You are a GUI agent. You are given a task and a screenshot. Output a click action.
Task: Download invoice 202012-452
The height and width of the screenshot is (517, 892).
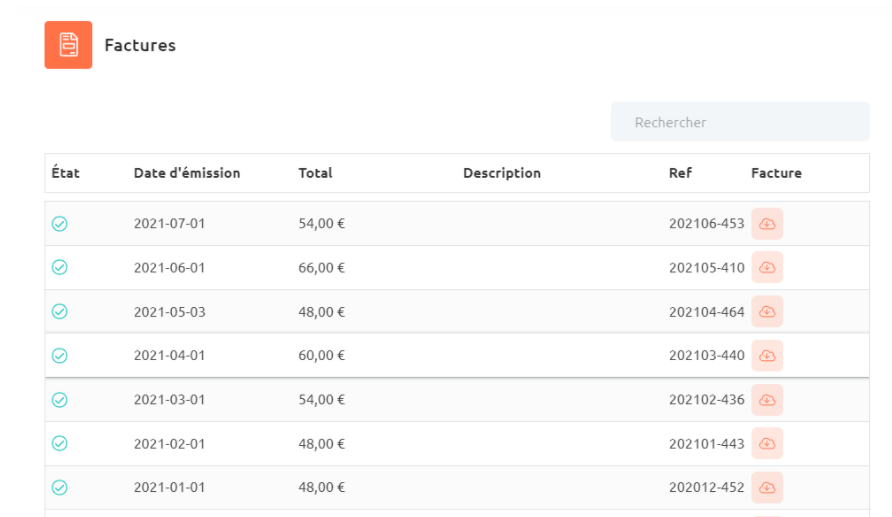[x=767, y=487]
